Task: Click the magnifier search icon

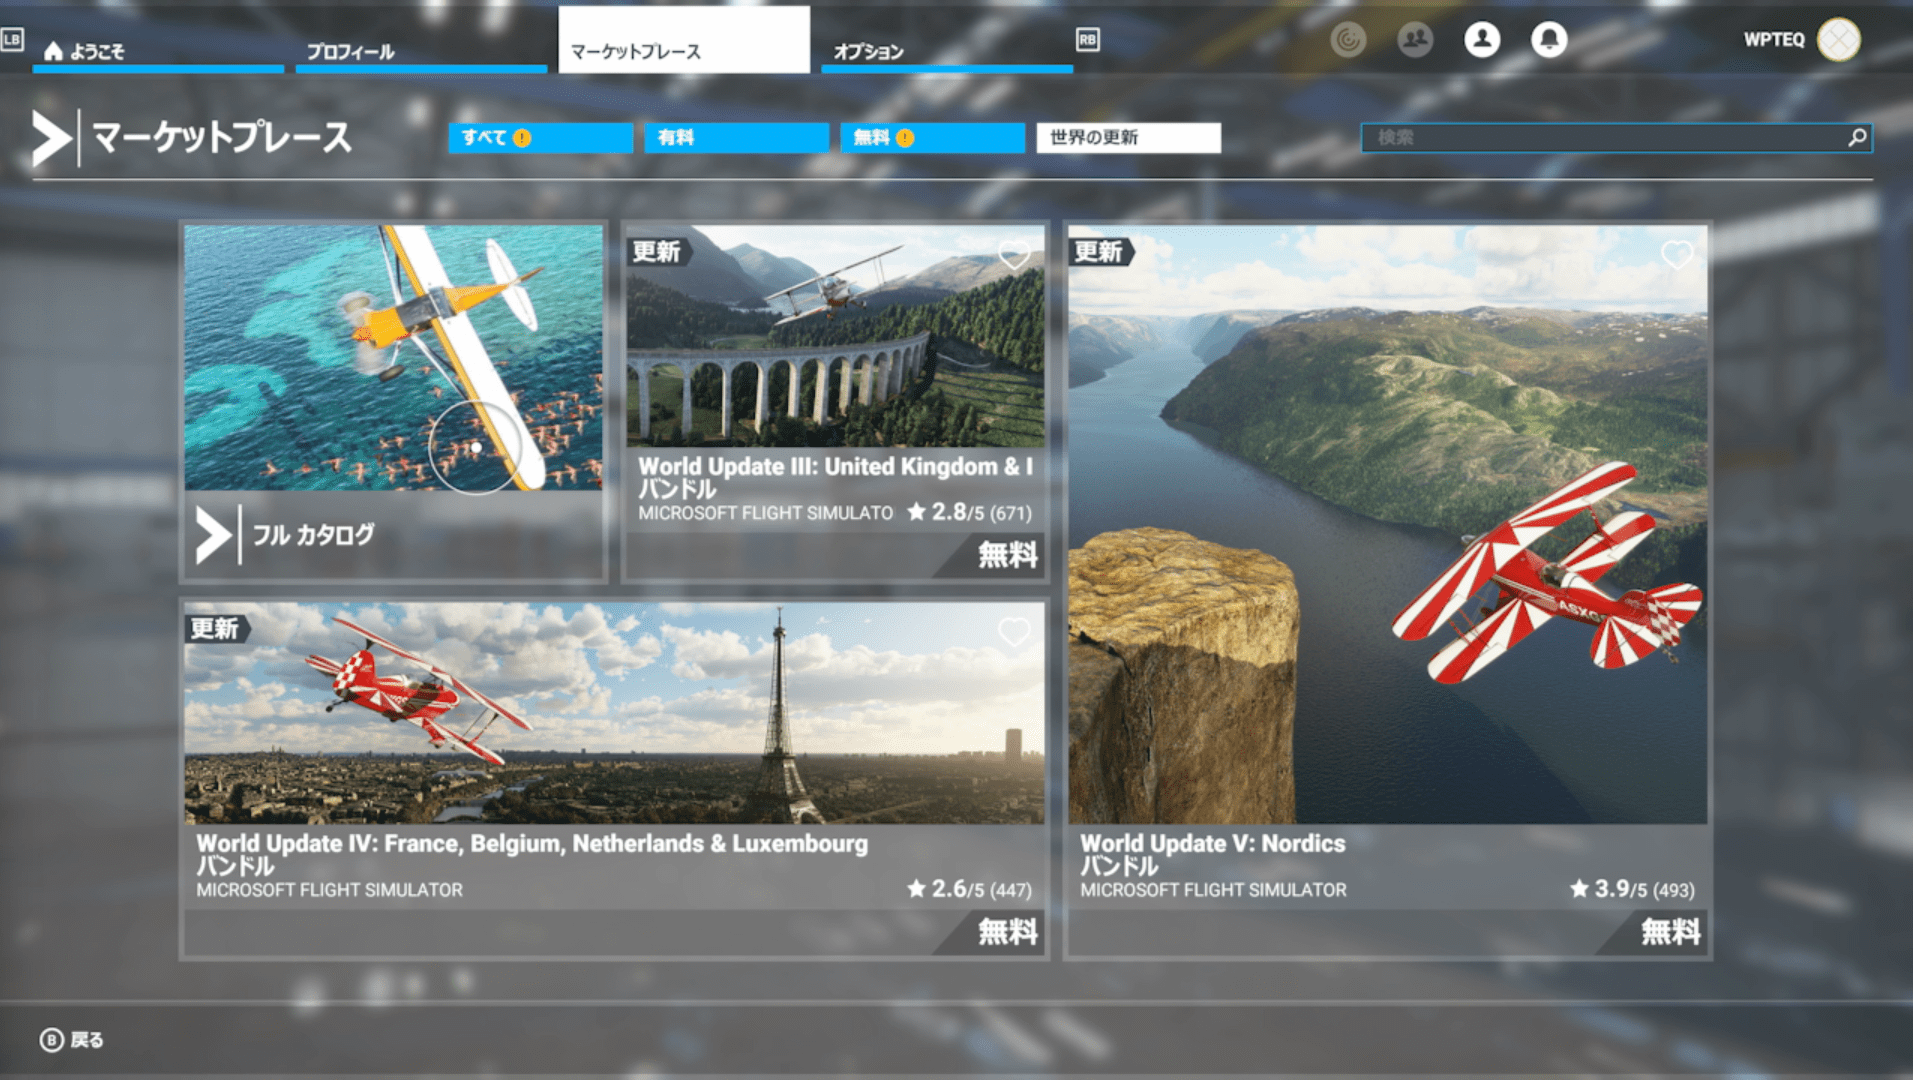Action: (x=1857, y=138)
